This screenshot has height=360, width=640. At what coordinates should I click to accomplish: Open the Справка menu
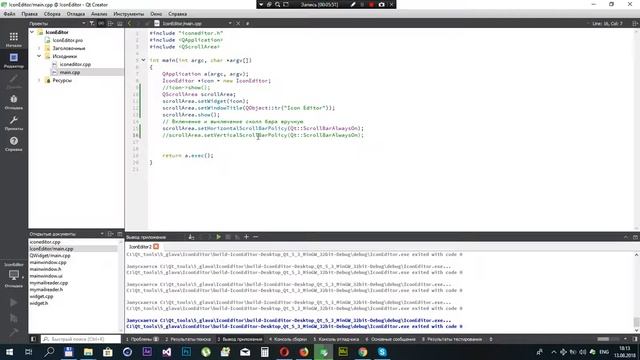pos(178,14)
